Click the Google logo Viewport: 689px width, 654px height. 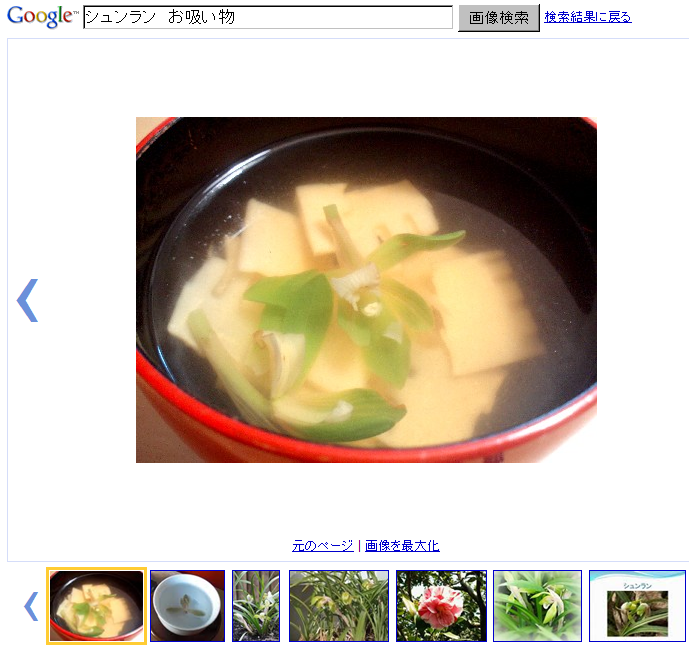(x=42, y=16)
